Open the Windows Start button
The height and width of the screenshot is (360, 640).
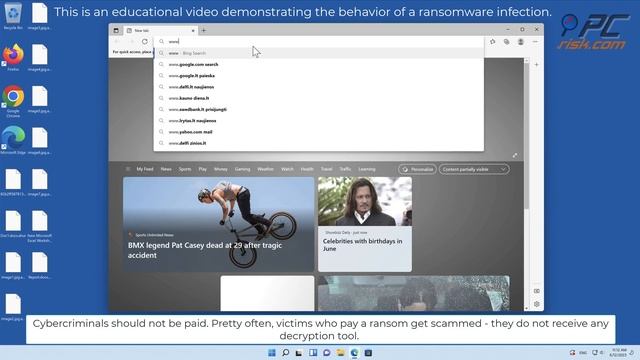coord(272,353)
